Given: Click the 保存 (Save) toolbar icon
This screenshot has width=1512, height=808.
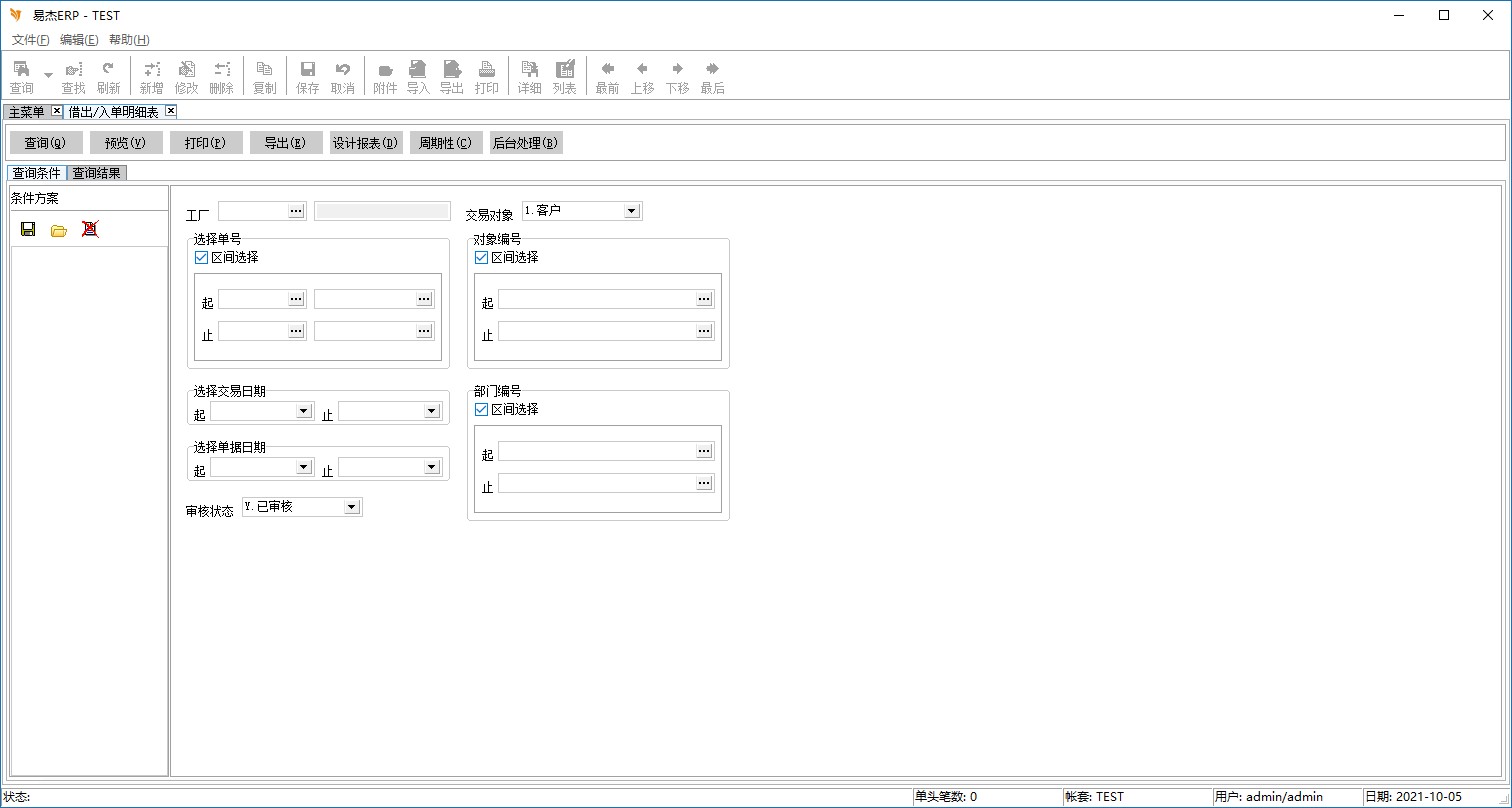Looking at the screenshot, I should tap(308, 76).
